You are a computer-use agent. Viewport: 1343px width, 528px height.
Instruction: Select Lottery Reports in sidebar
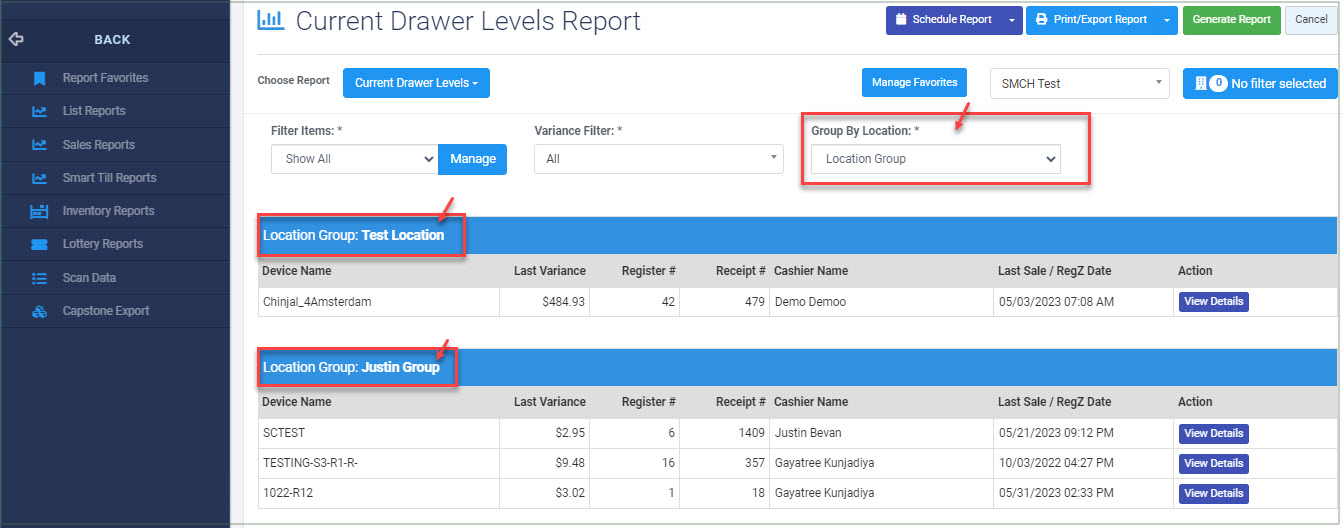point(102,244)
